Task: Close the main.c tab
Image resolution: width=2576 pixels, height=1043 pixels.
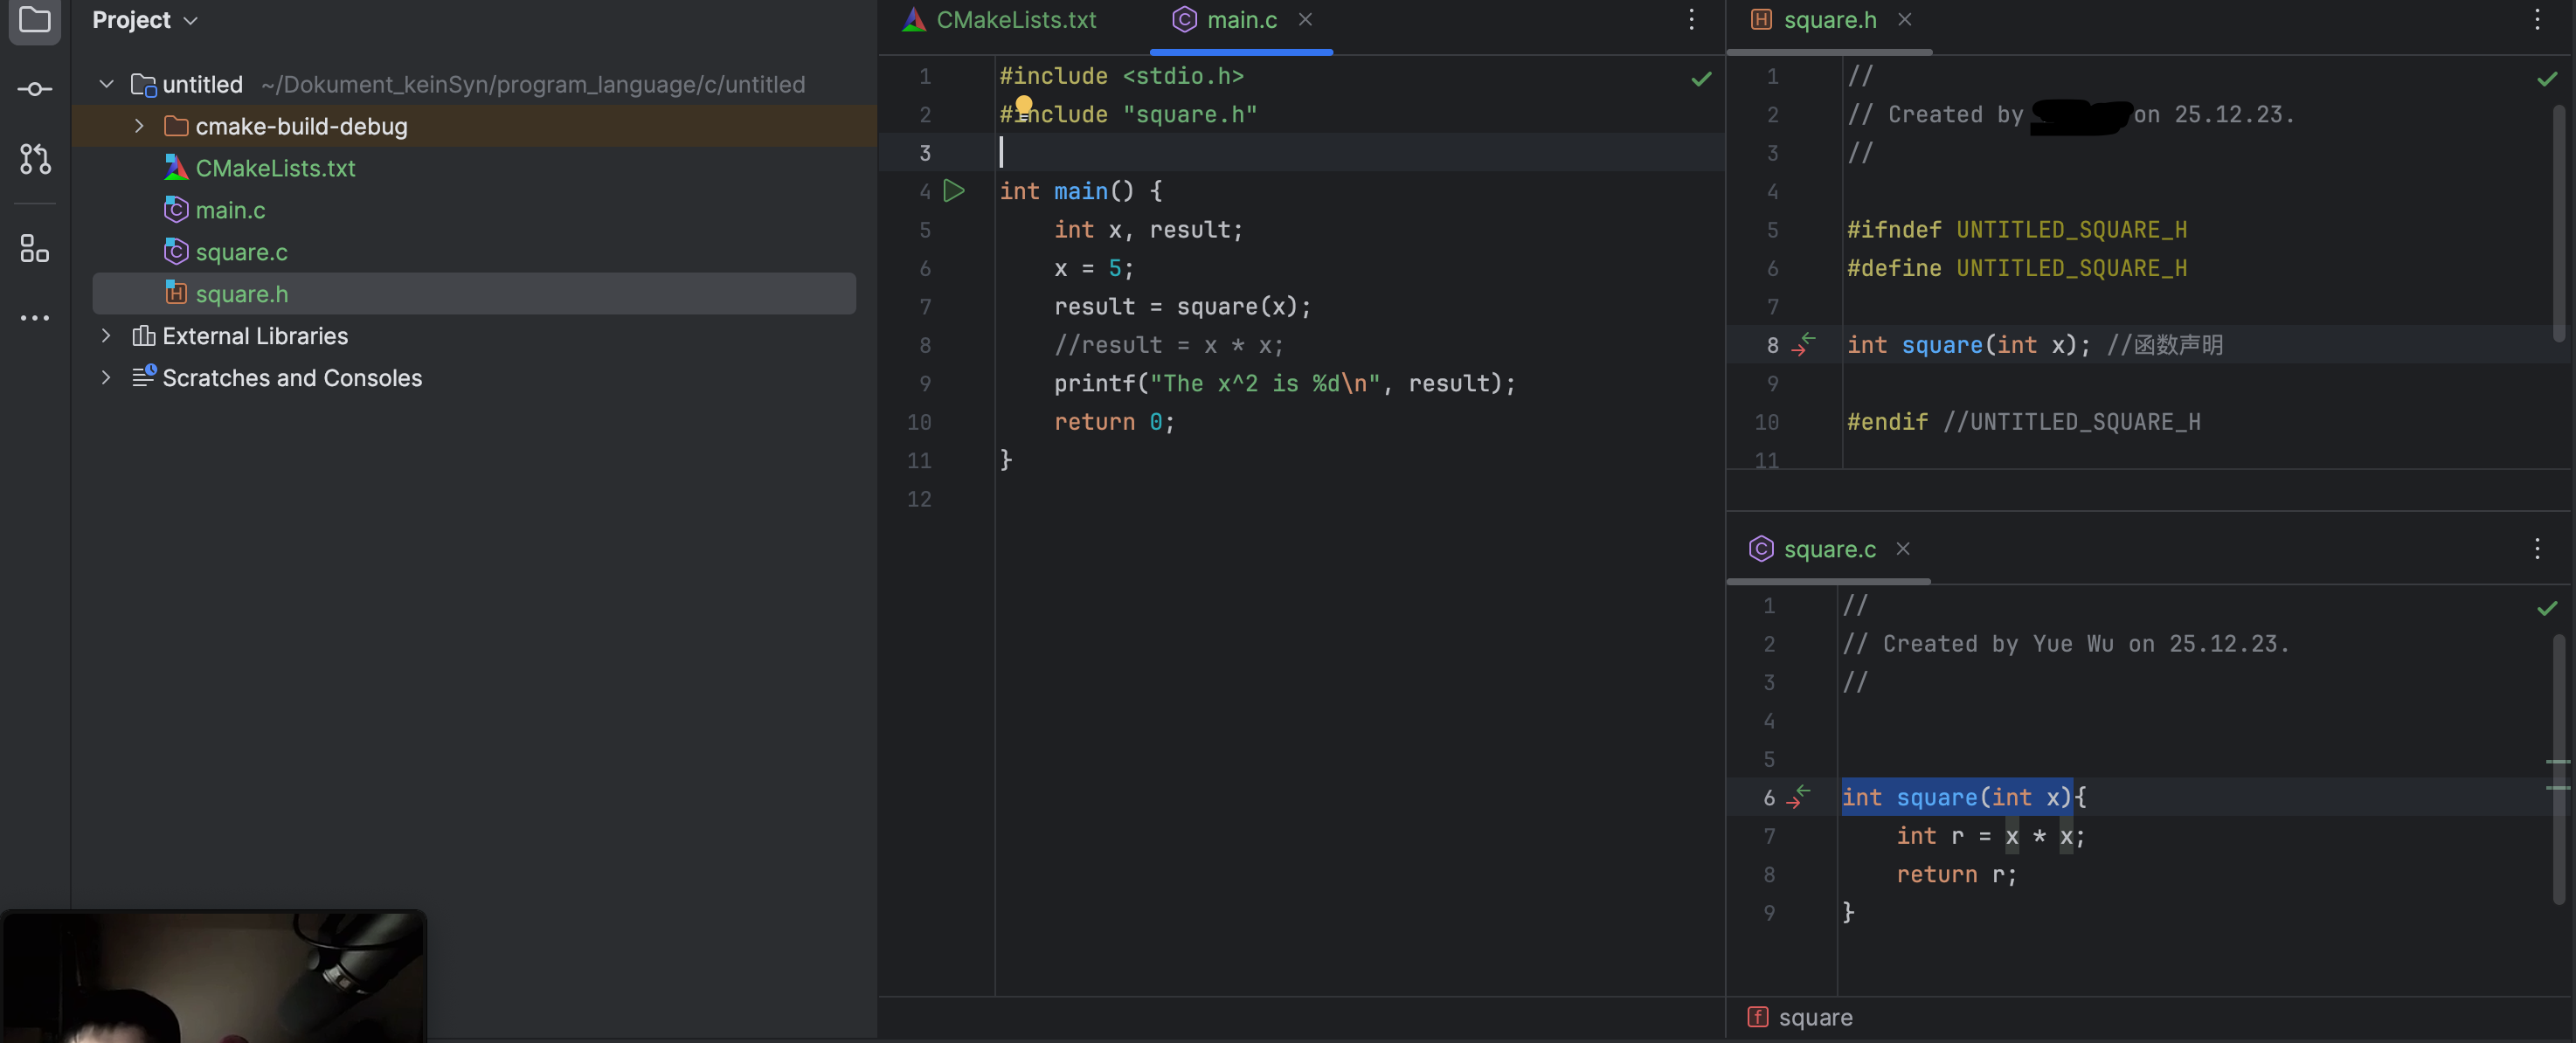Action: pyautogui.click(x=1305, y=19)
